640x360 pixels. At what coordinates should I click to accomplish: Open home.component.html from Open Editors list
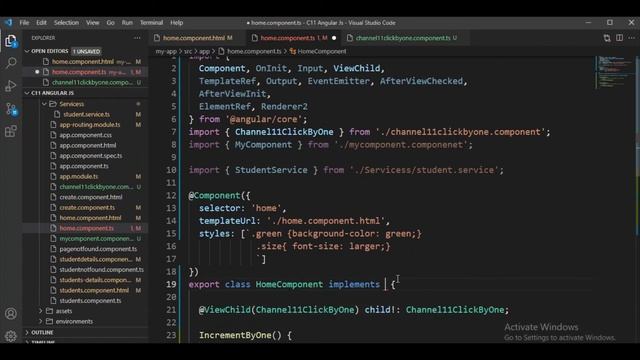tap(83, 62)
